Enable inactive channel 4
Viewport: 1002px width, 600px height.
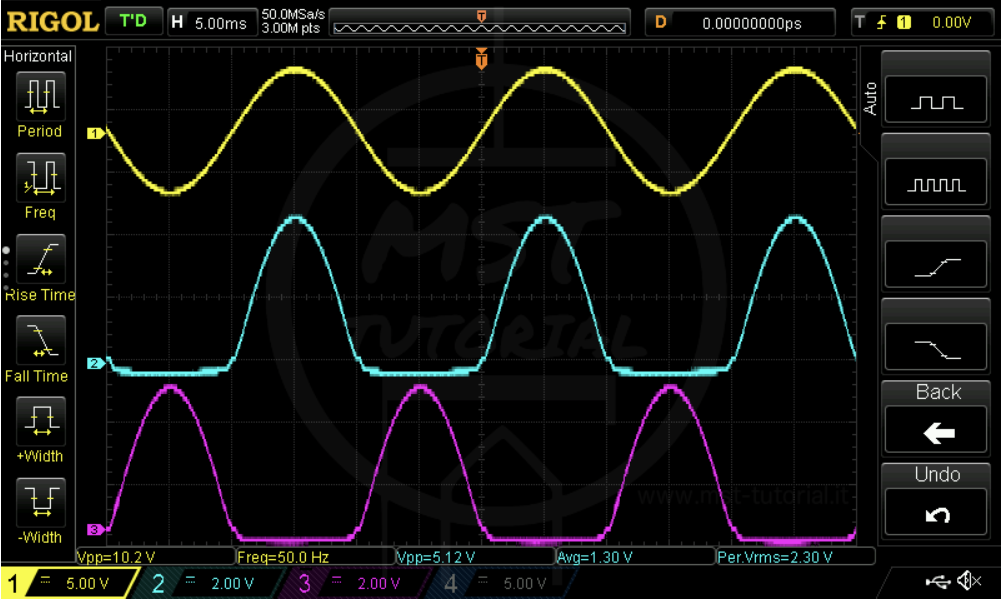click(x=503, y=584)
